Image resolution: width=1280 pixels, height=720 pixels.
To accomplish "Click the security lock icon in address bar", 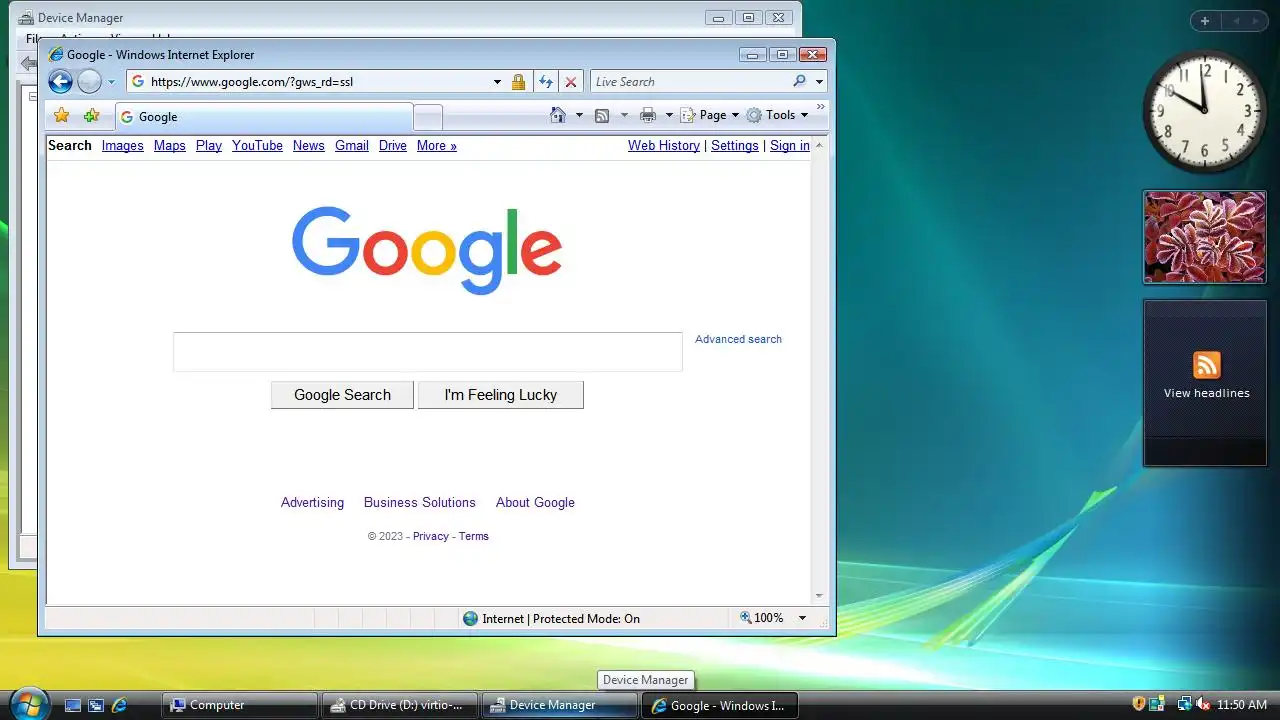I will pos(518,82).
